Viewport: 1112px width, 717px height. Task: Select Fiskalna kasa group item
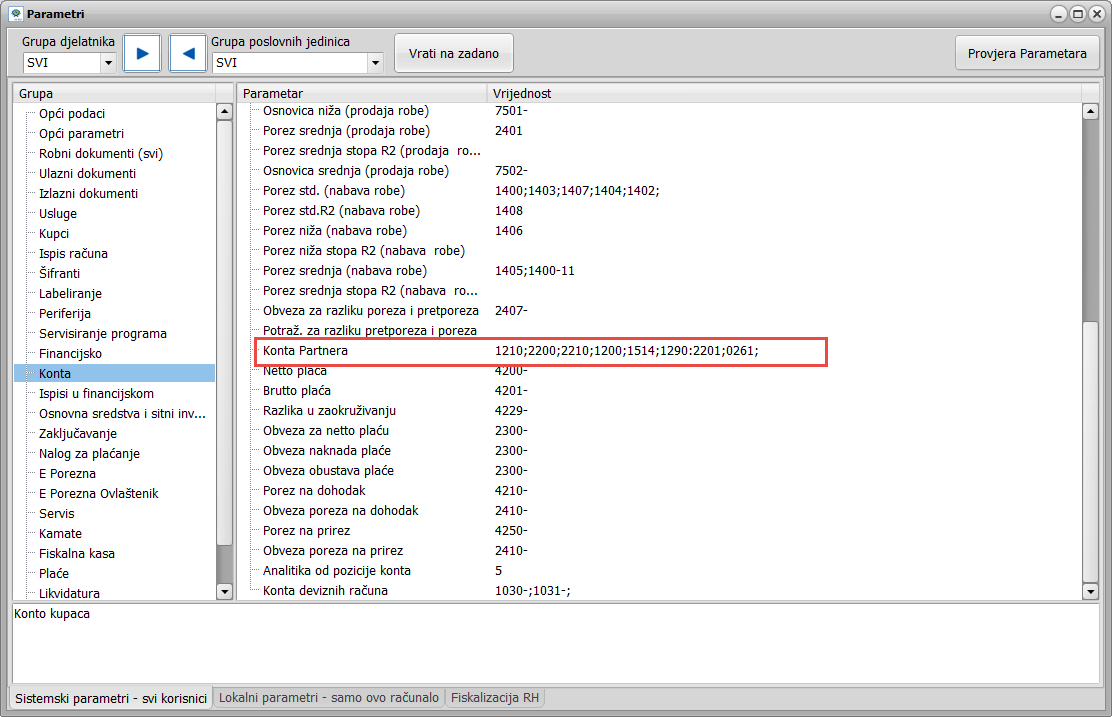[77, 553]
